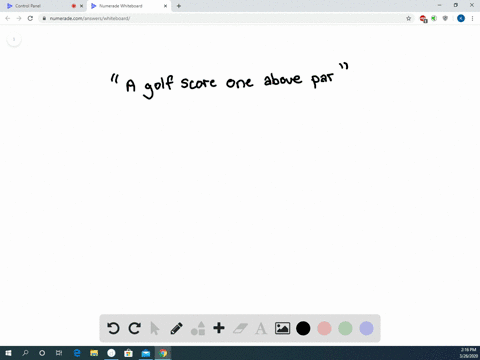Viewport: 480px width, 360px height.
Task: Open Task View on taskbar
Action: click(x=59, y=353)
